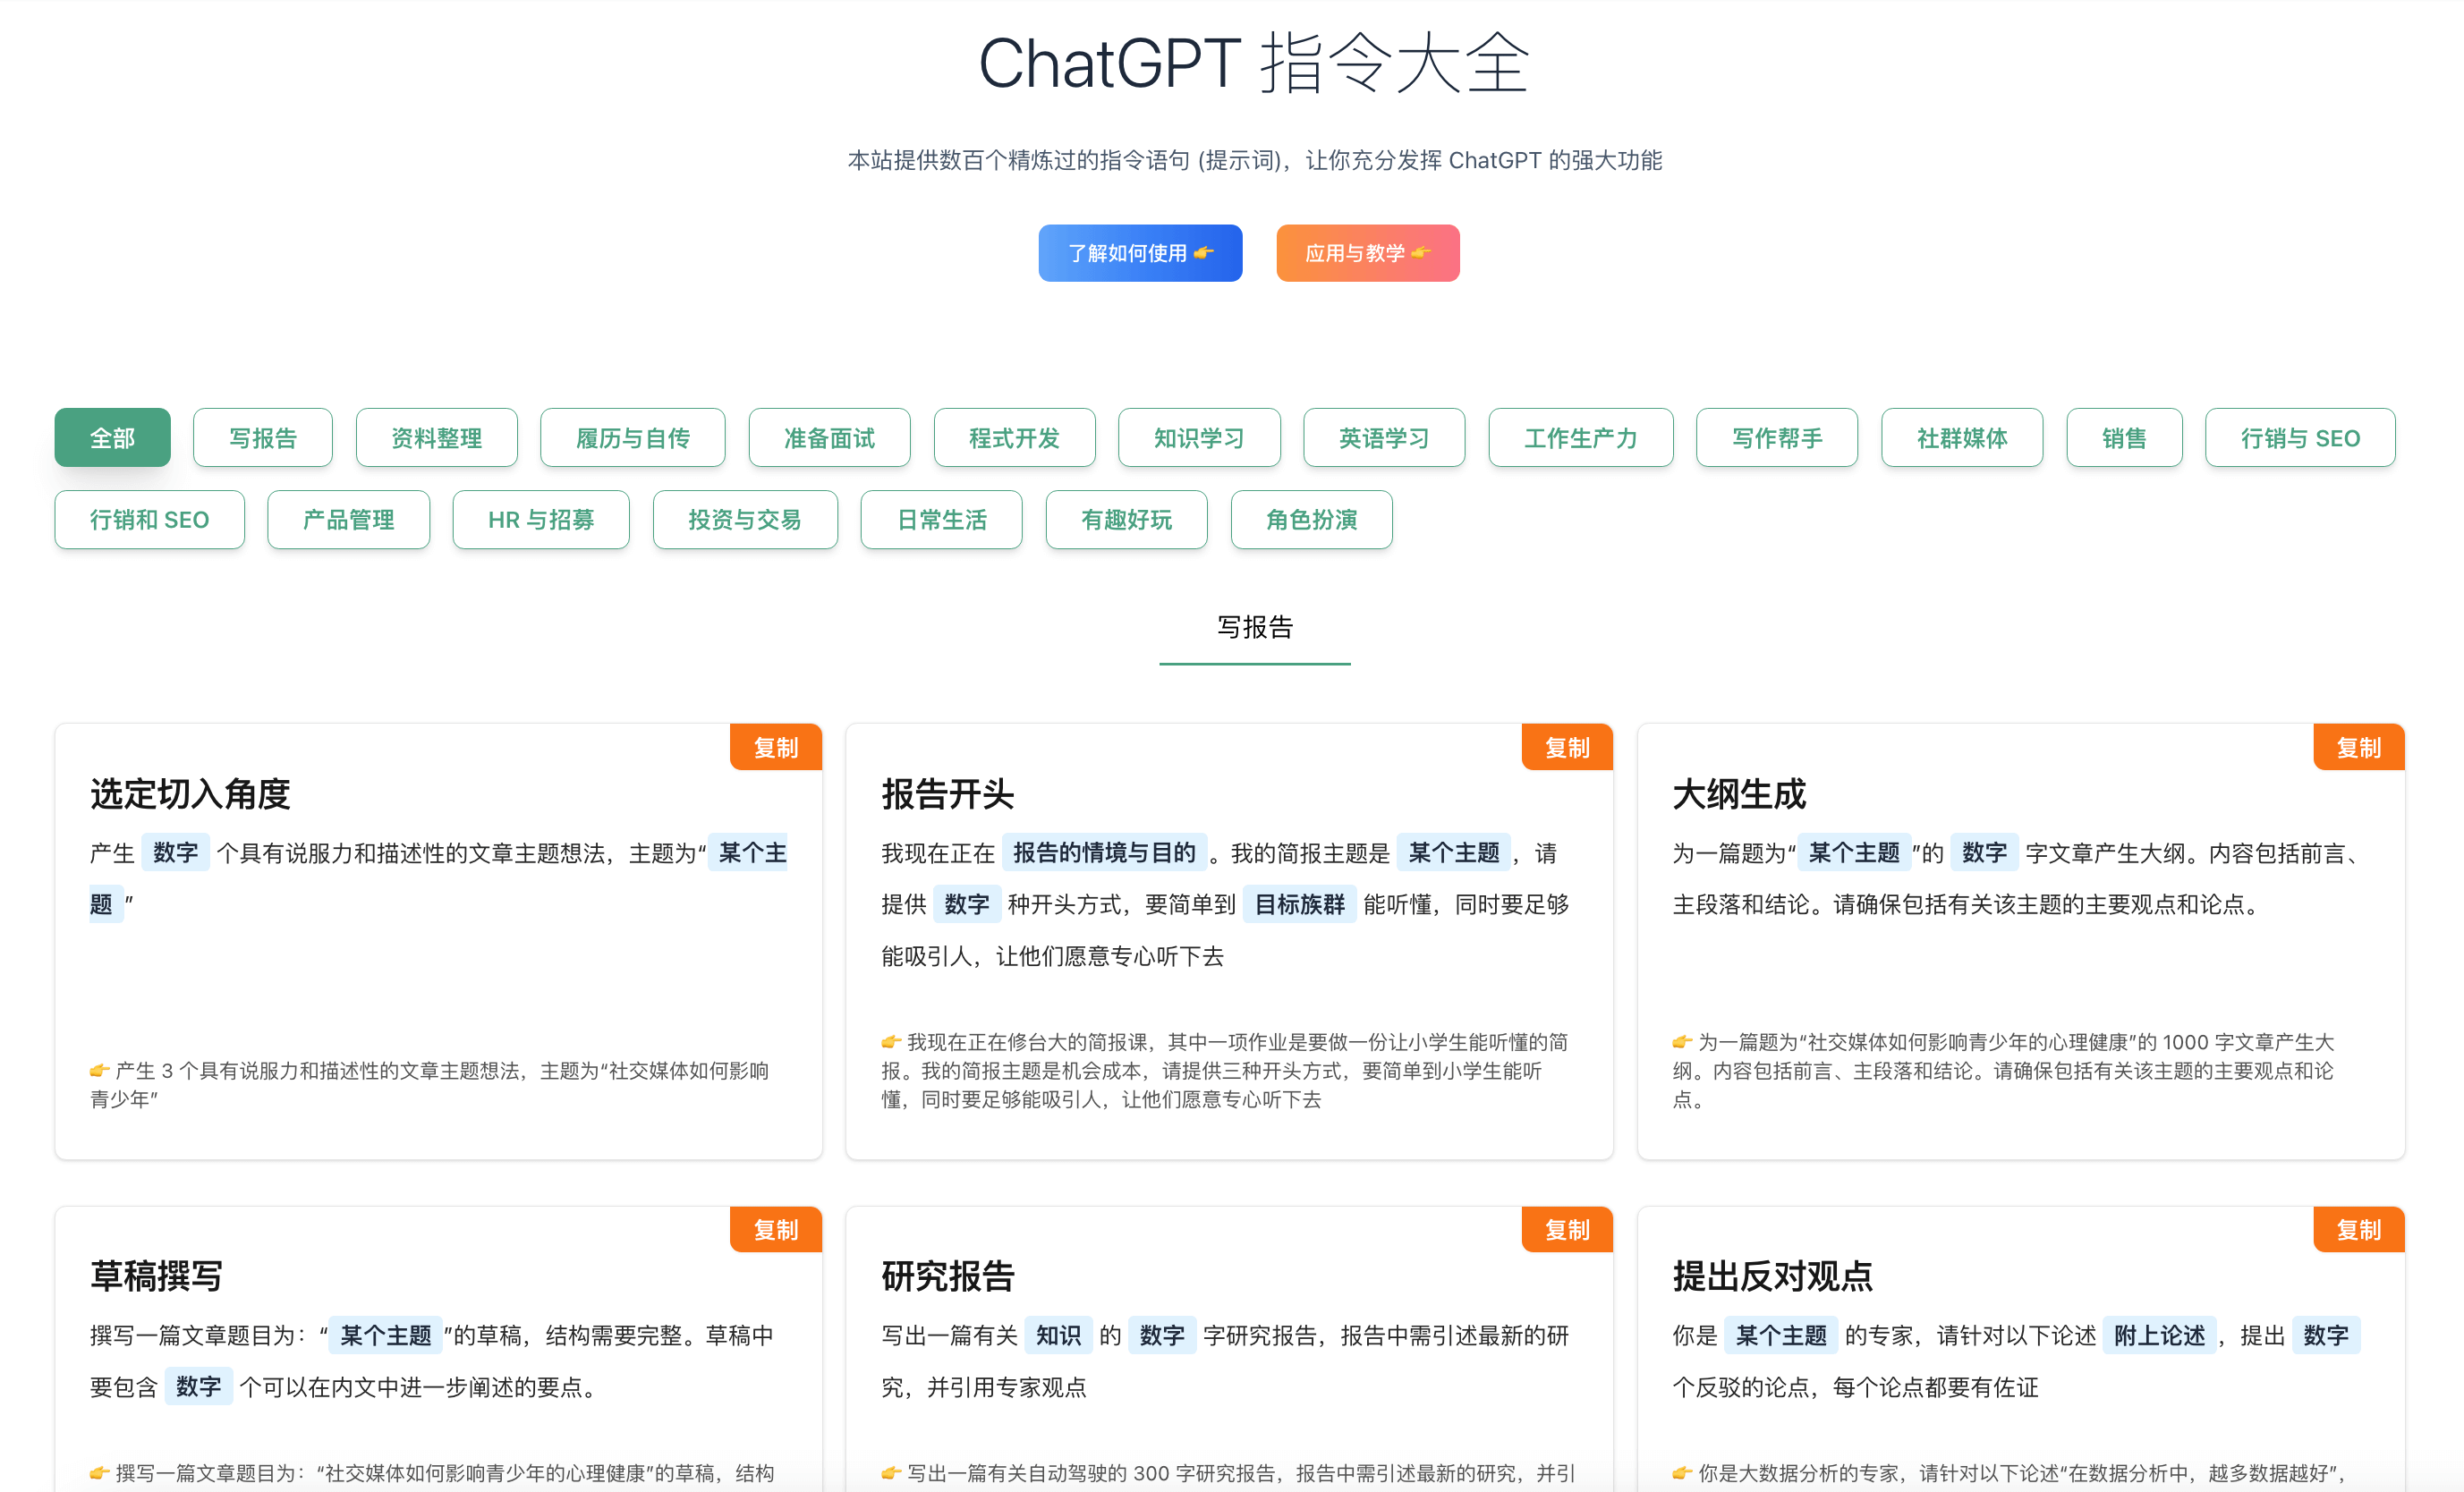Open the 社群媒体 prompt category
The width and height of the screenshot is (2464, 1492).
pos(1961,437)
